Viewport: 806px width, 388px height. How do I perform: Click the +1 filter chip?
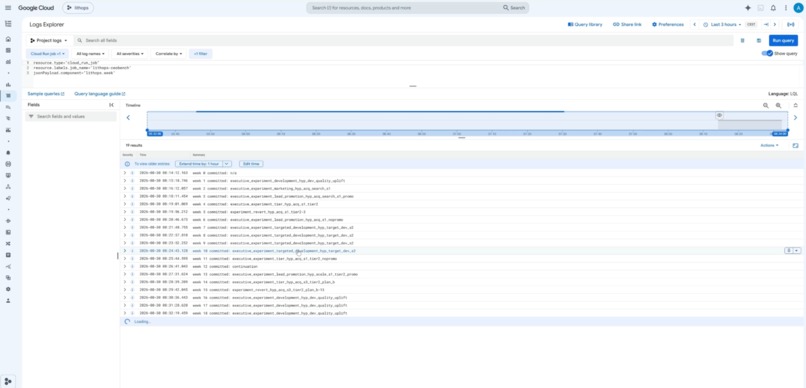[200, 53]
